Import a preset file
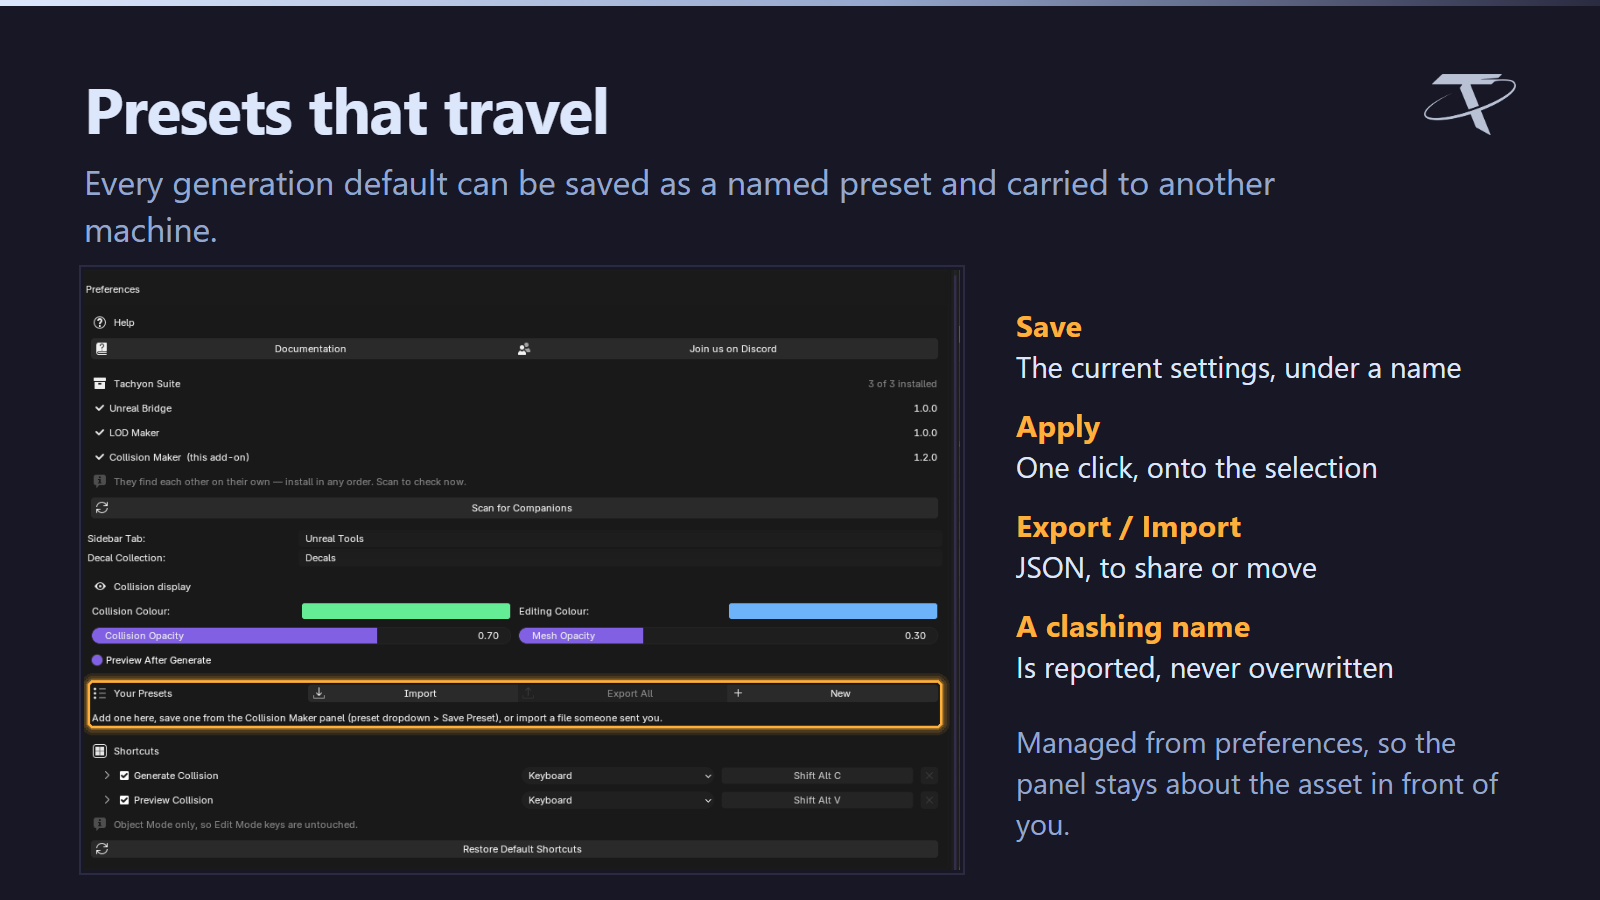 point(412,693)
